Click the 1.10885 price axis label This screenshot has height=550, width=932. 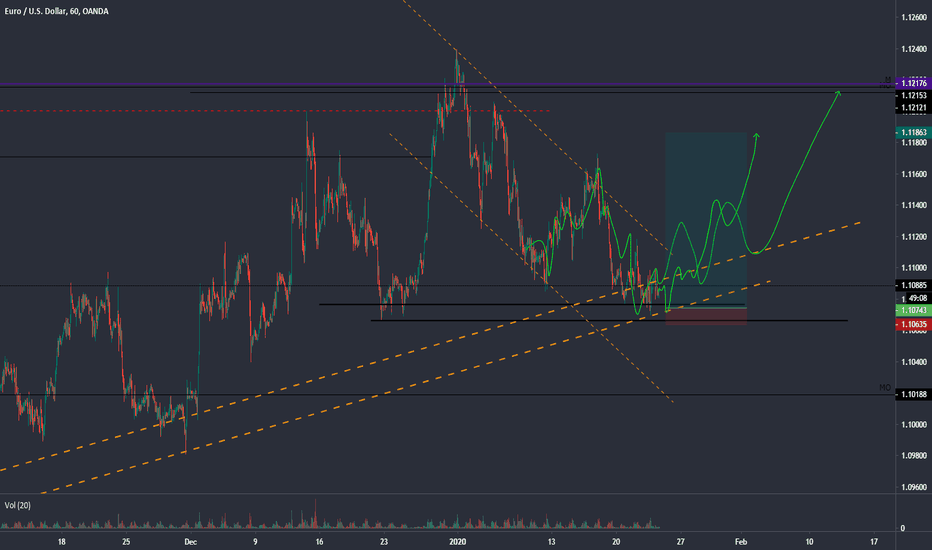[911, 286]
